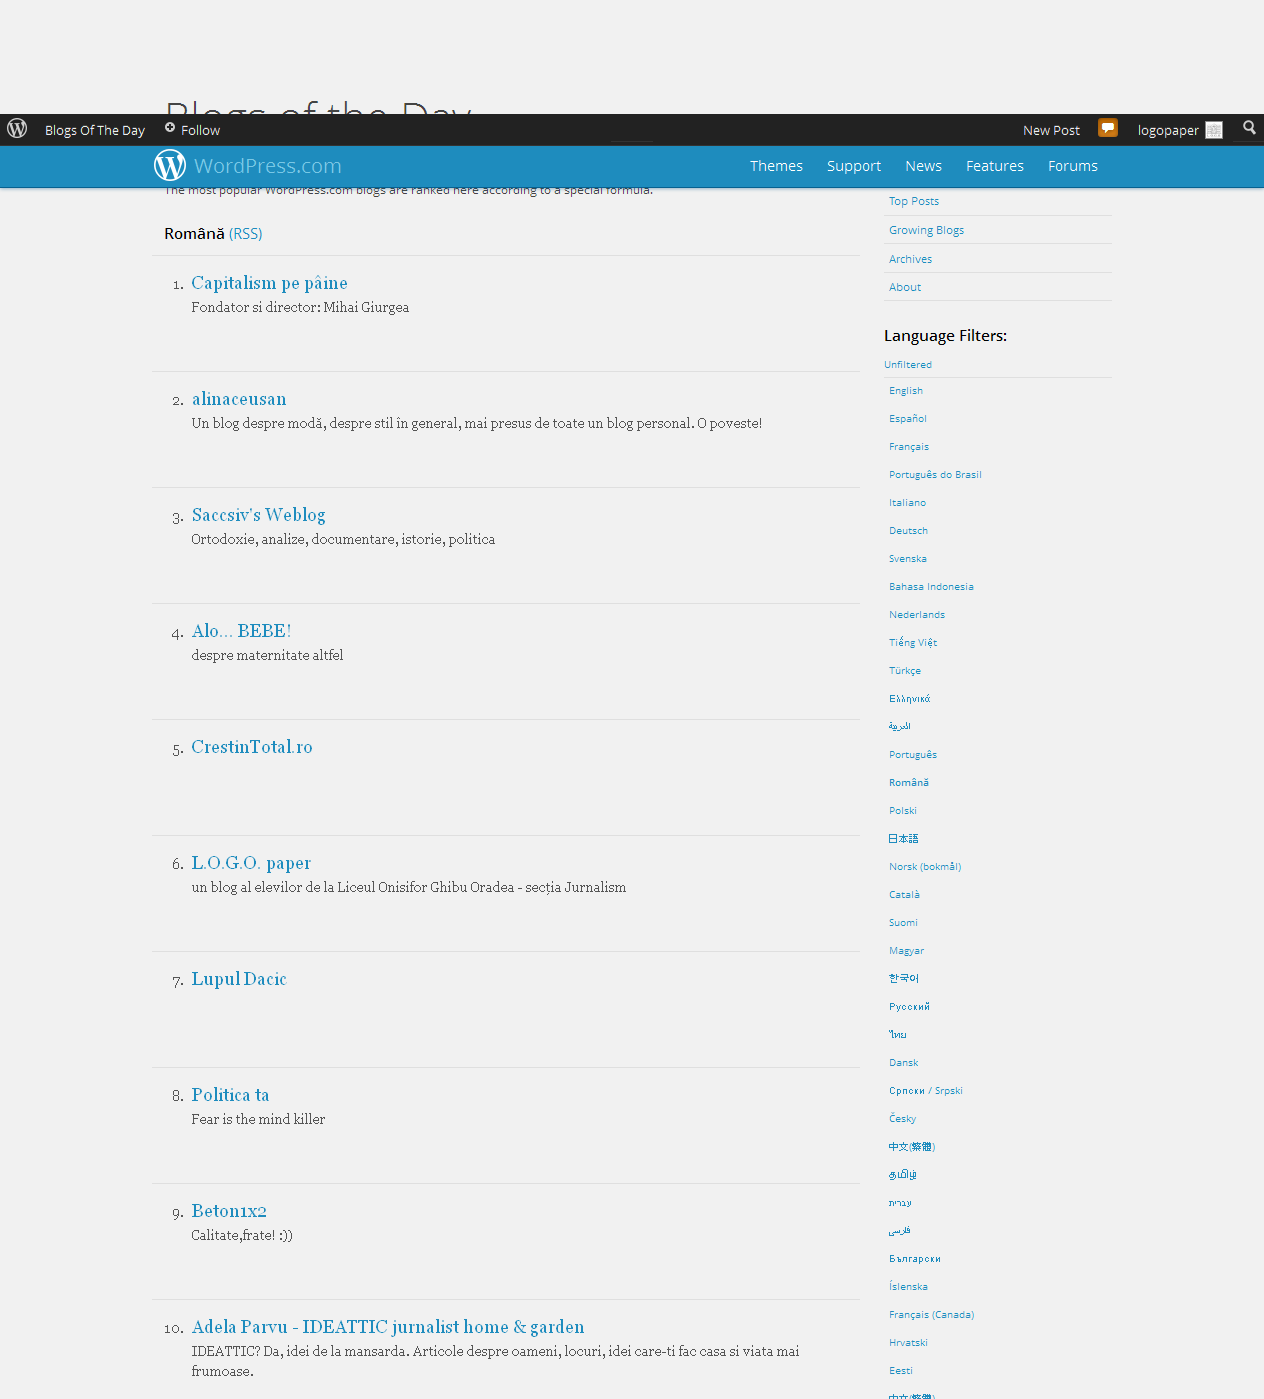Click the logopaper avatar image
1264x1399 pixels.
pos(1214,130)
